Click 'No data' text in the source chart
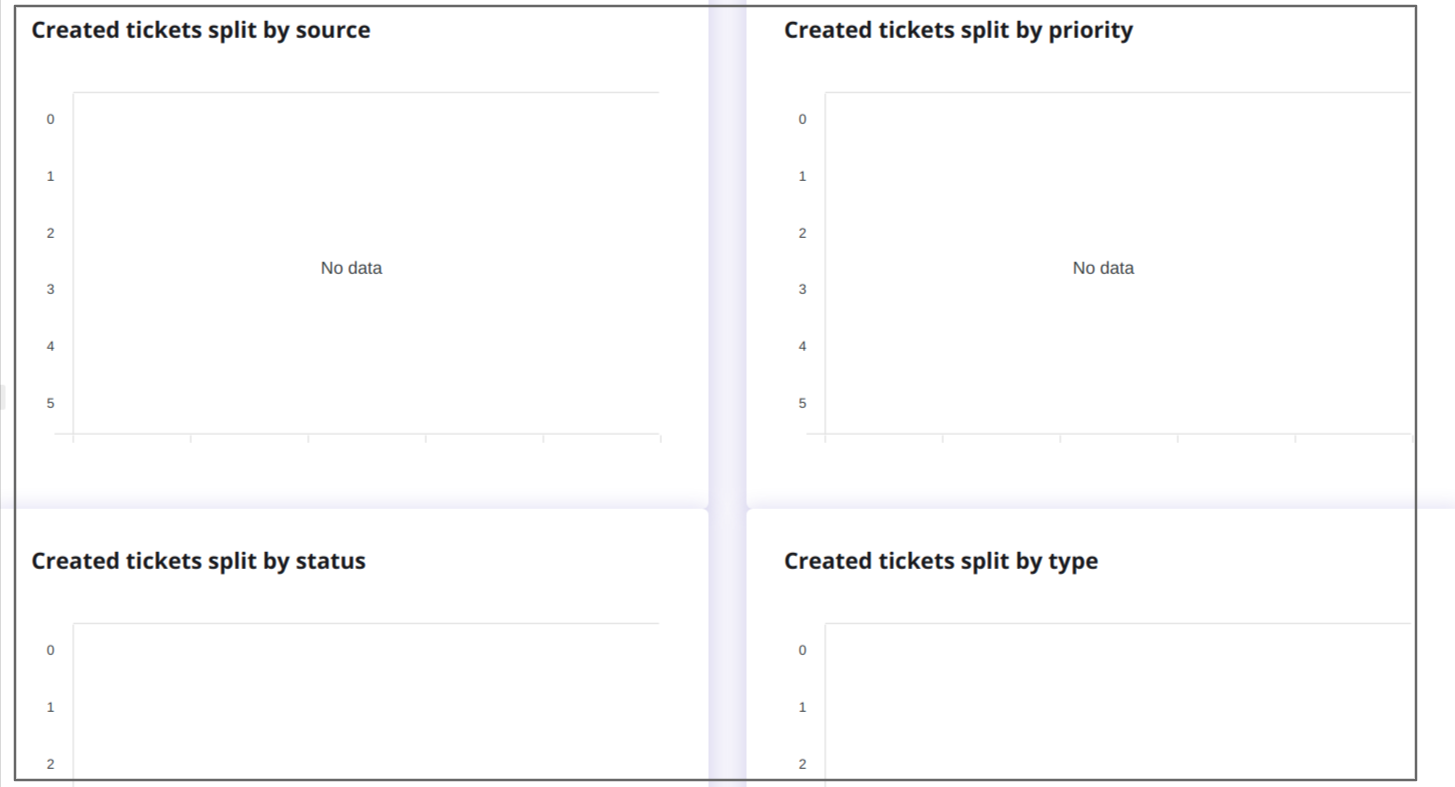 click(x=349, y=268)
